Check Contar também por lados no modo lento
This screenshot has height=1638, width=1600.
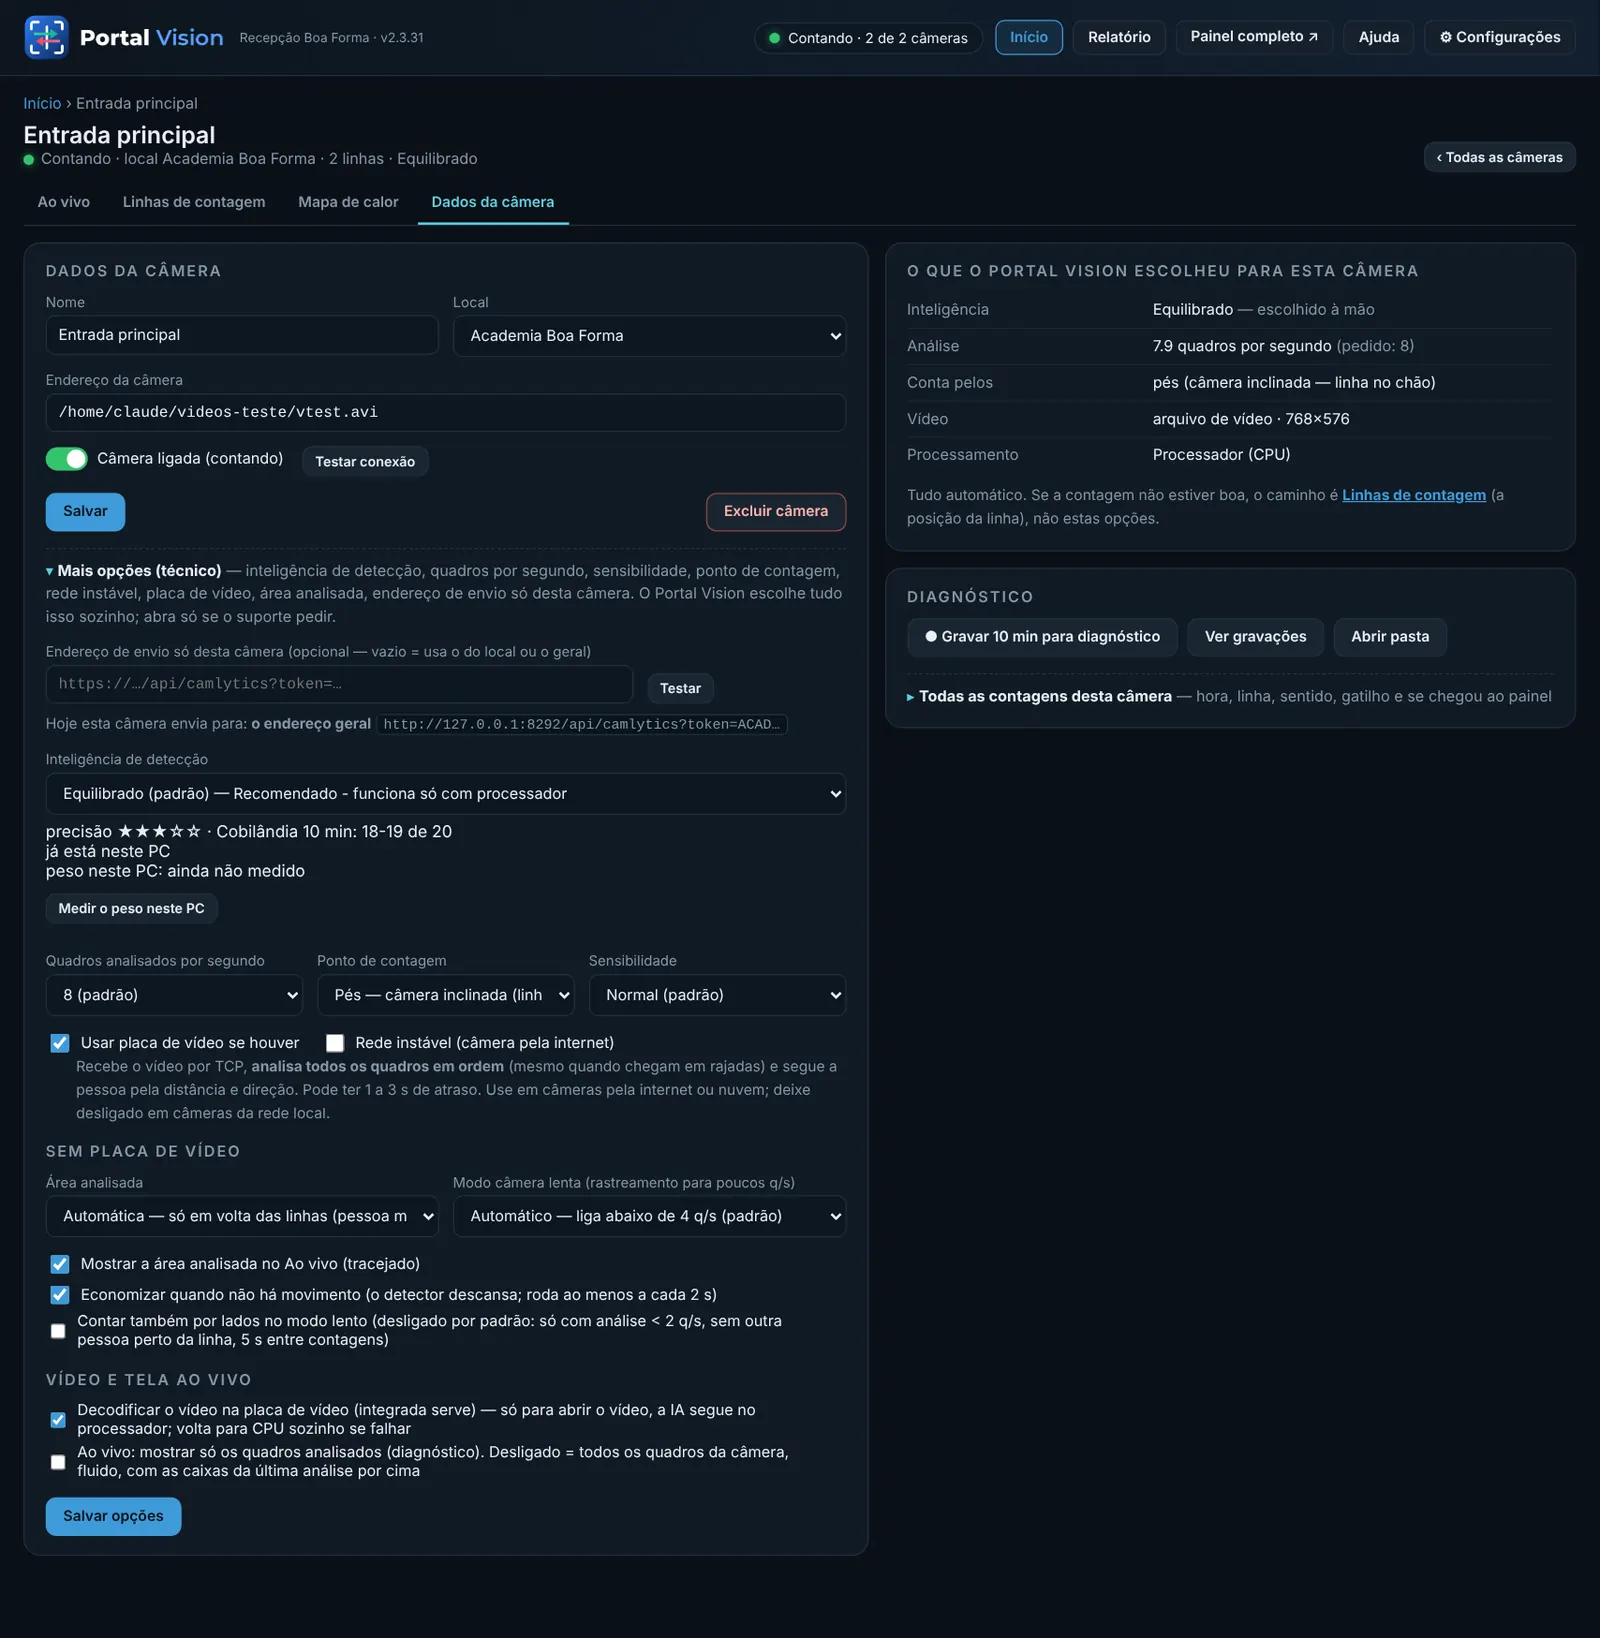click(58, 1331)
